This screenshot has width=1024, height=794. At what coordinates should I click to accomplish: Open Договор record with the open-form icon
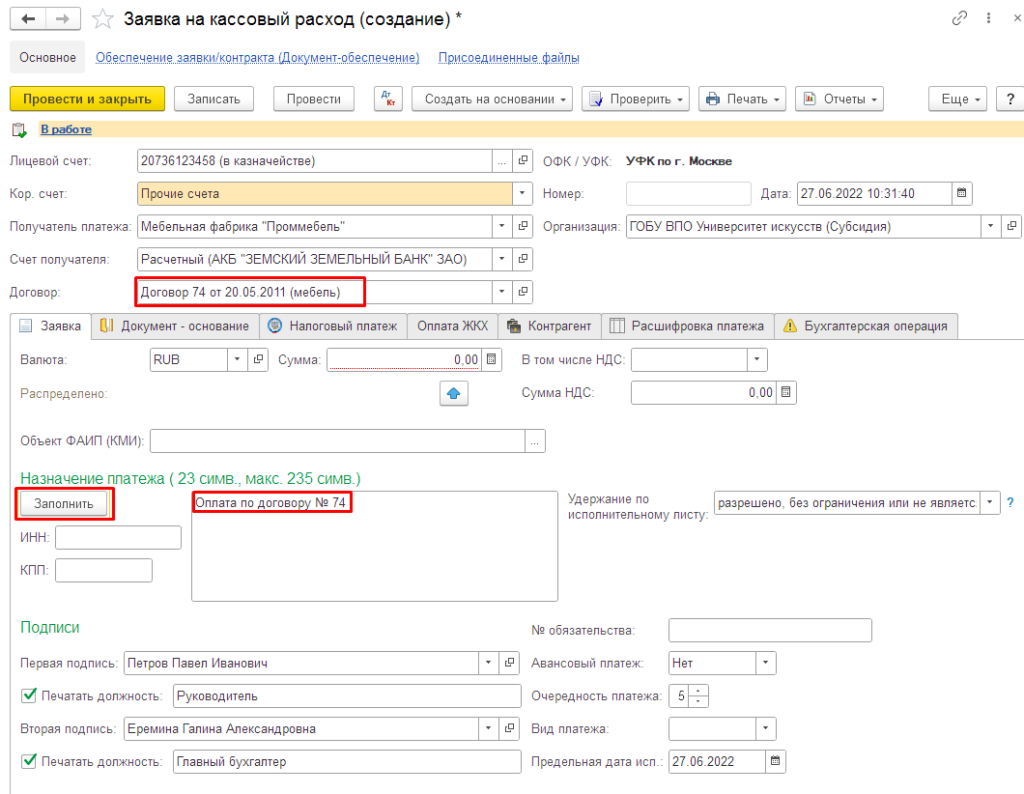522,292
